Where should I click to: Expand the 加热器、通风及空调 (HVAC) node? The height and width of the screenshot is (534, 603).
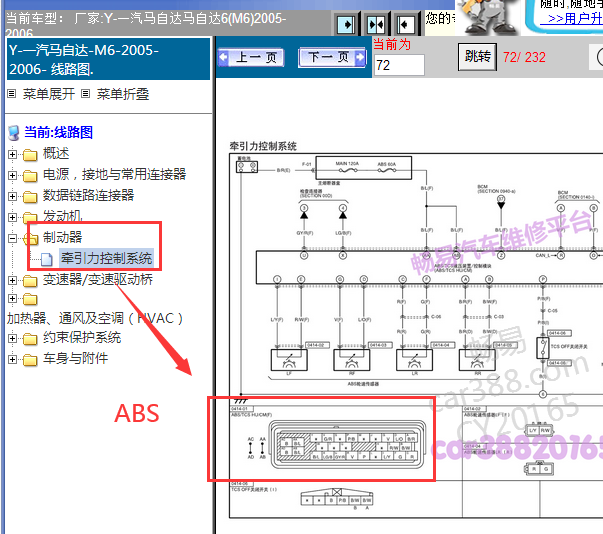point(12,298)
